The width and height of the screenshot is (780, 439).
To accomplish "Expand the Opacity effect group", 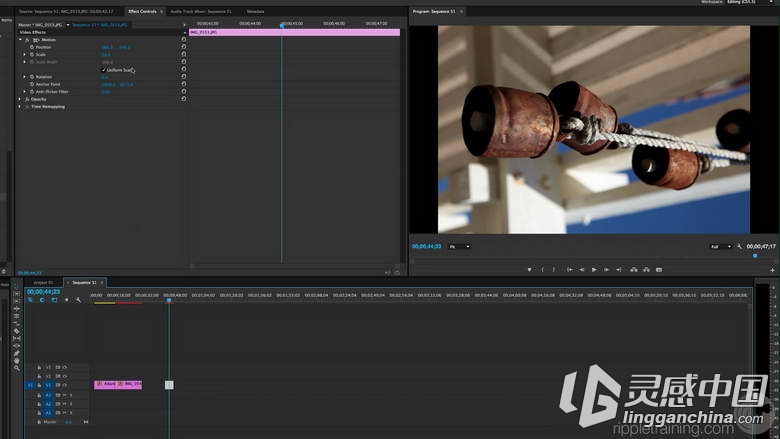I will click(x=20, y=99).
